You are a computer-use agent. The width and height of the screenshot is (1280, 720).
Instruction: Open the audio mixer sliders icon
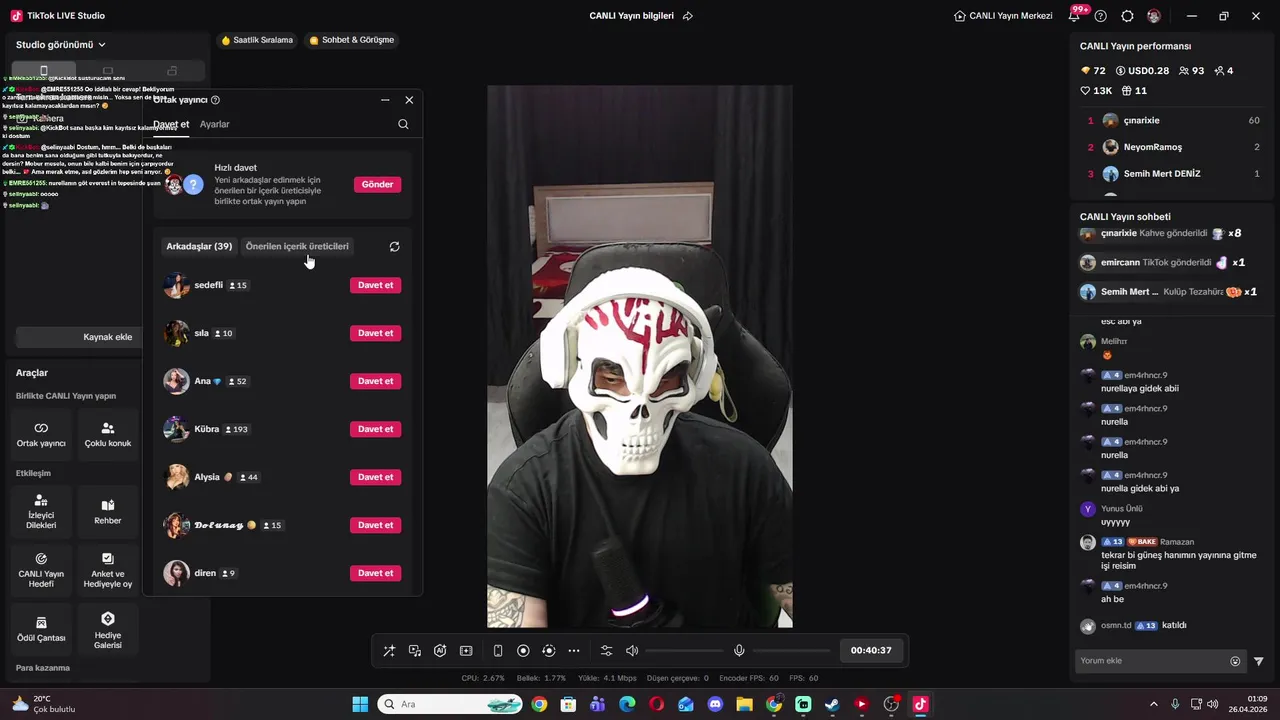606,651
